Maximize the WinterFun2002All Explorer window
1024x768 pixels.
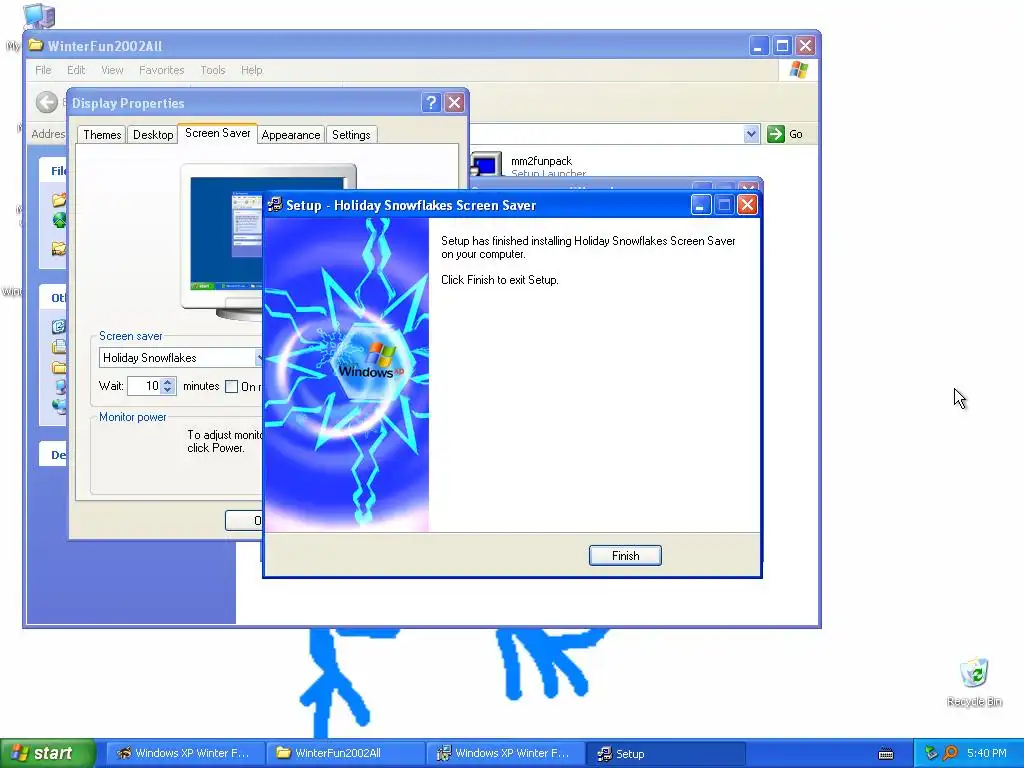pyautogui.click(x=782, y=46)
